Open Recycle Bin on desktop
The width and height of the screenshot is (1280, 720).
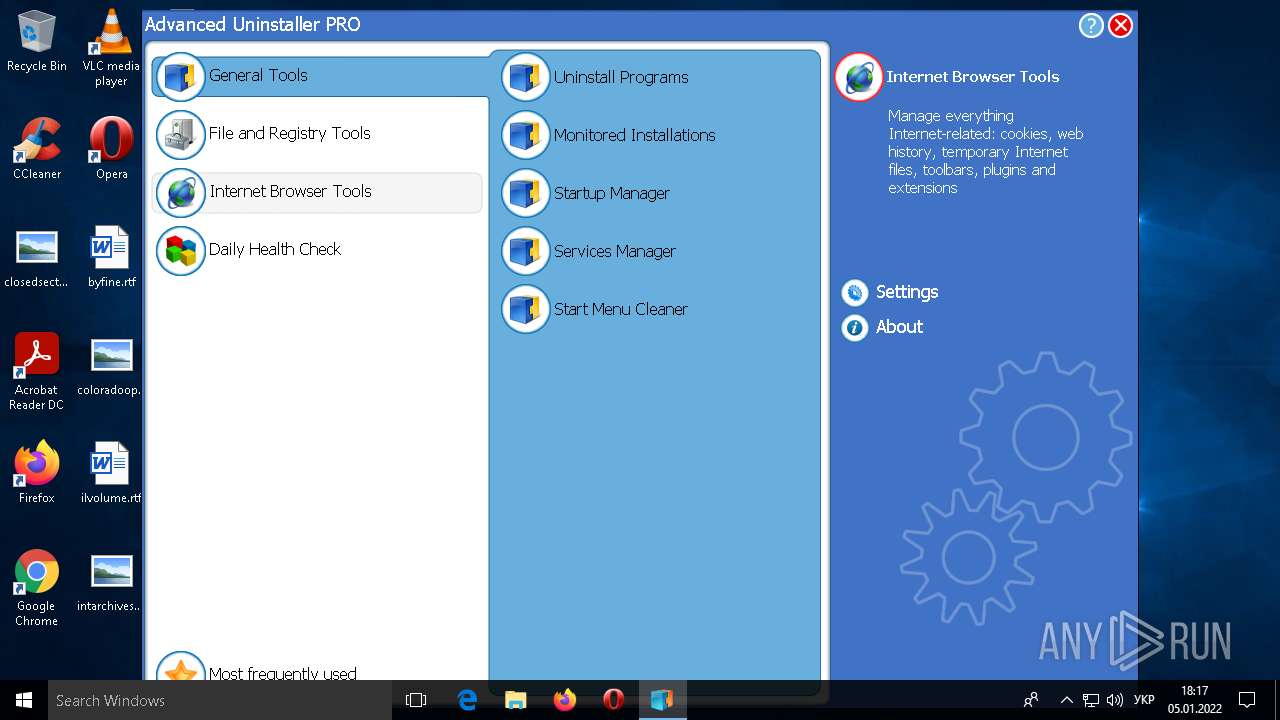click(37, 42)
